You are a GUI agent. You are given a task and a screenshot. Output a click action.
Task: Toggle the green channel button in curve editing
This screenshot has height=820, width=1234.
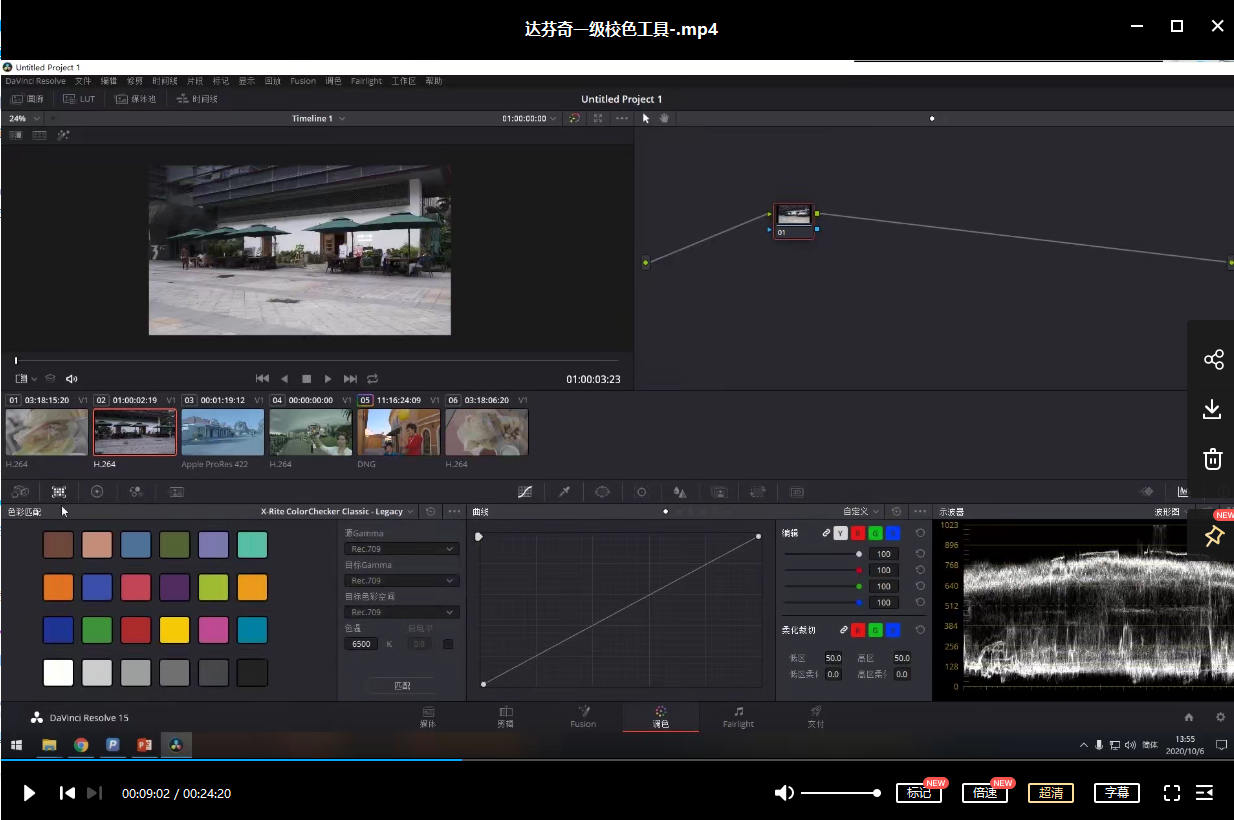click(x=875, y=533)
